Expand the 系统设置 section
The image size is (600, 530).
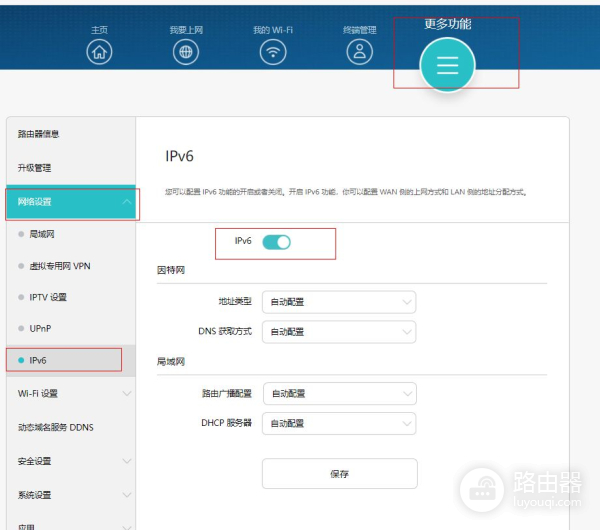(71, 495)
